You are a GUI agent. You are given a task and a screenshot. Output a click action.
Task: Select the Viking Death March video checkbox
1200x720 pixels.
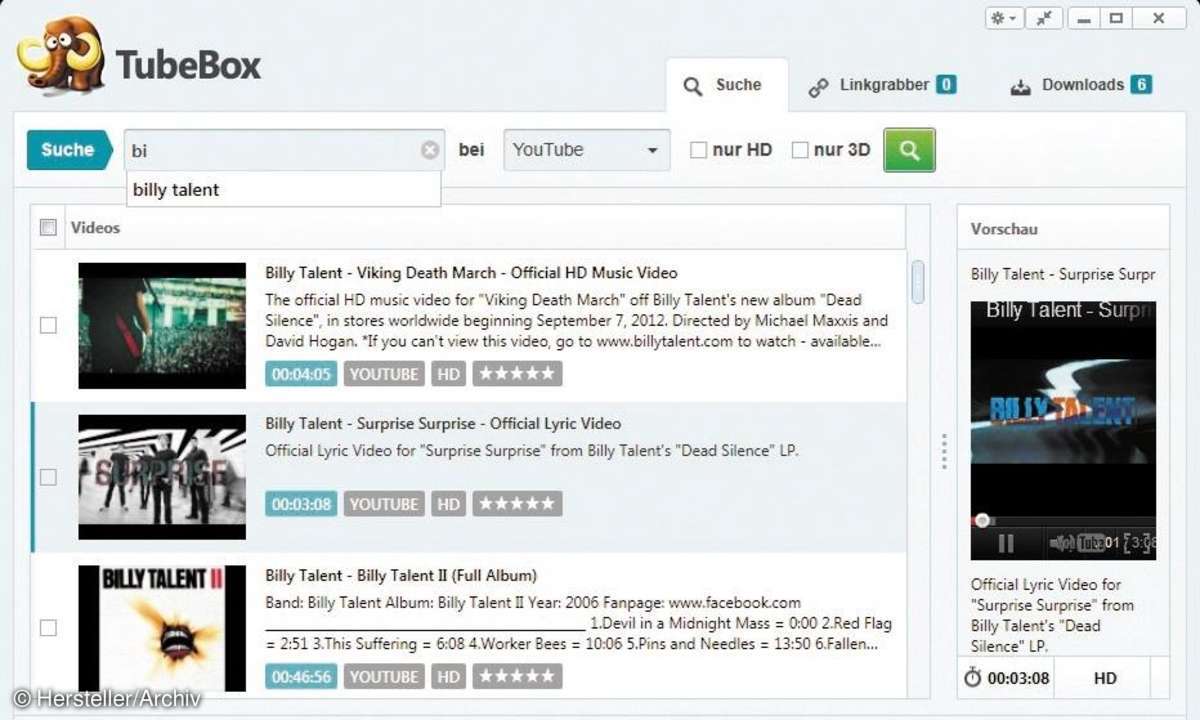click(48, 325)
